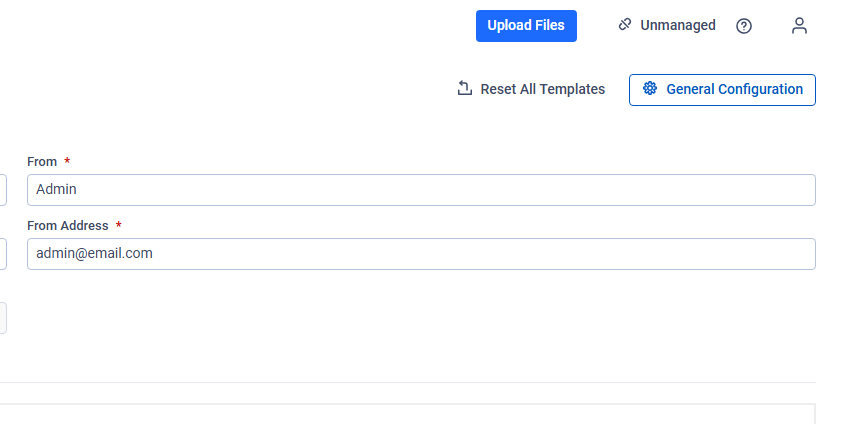
Task: Click inside the empty bottom editor panel
Action: coord(400,414)
